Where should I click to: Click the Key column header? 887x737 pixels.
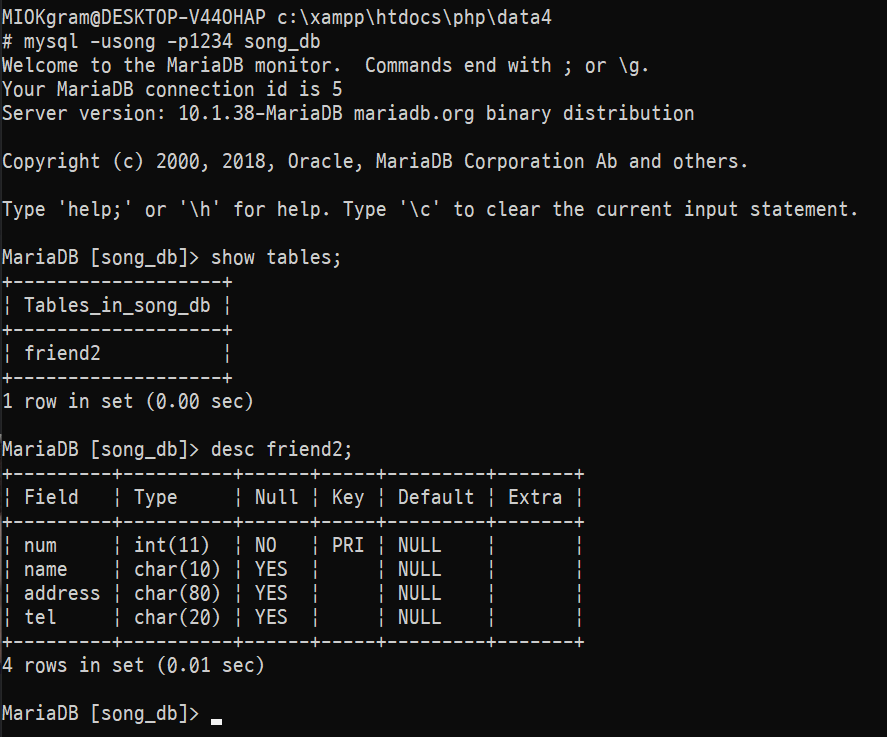point(347,497)
